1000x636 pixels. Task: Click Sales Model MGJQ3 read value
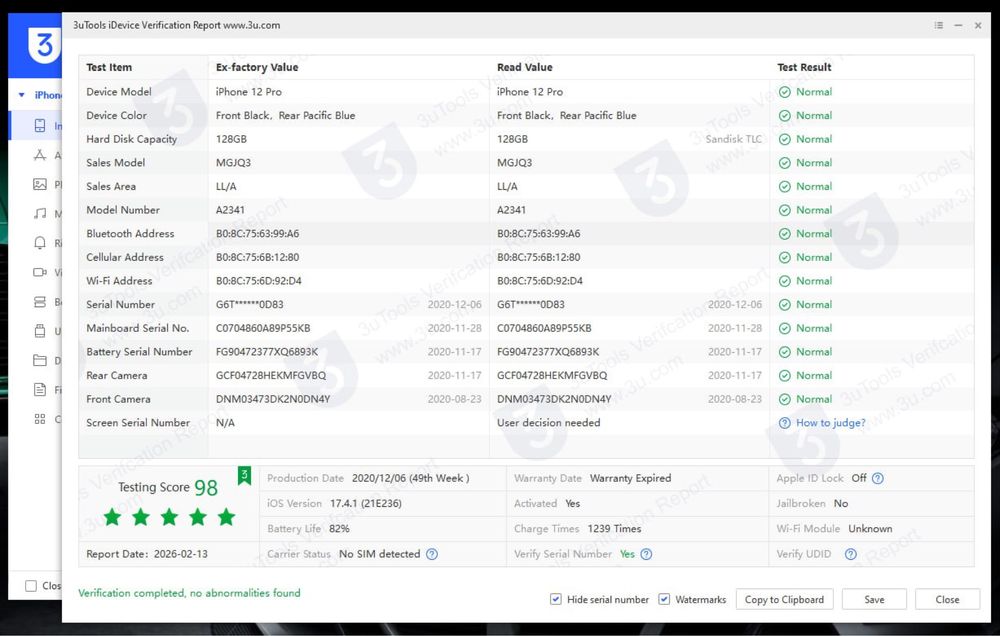[514, 163]
